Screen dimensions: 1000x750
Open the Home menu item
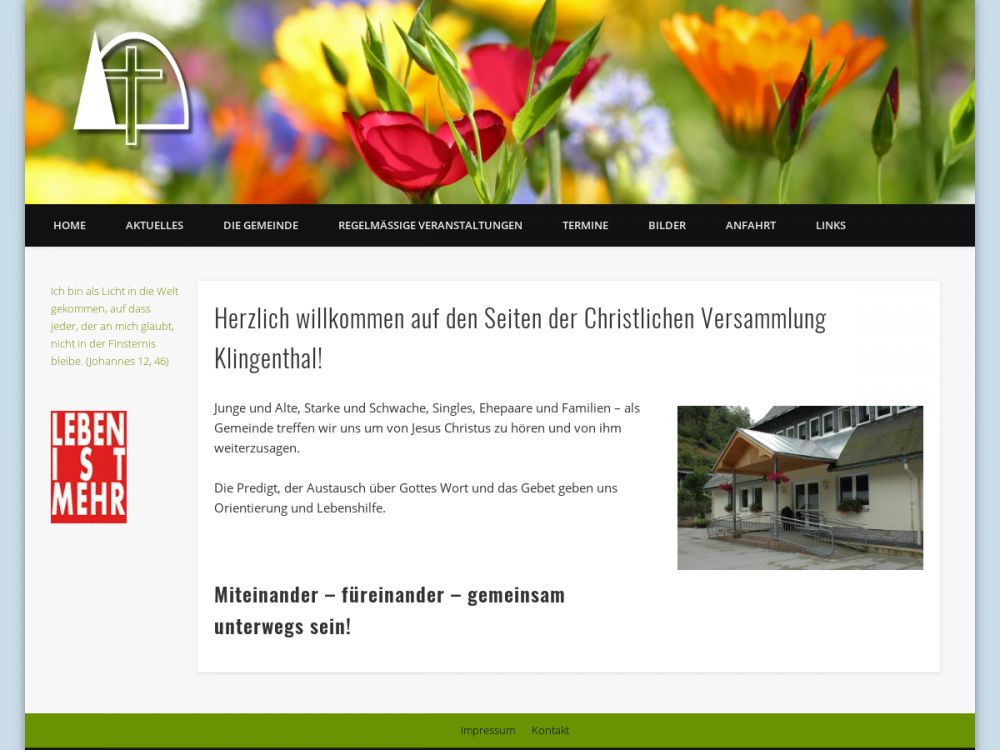point(69,225)
